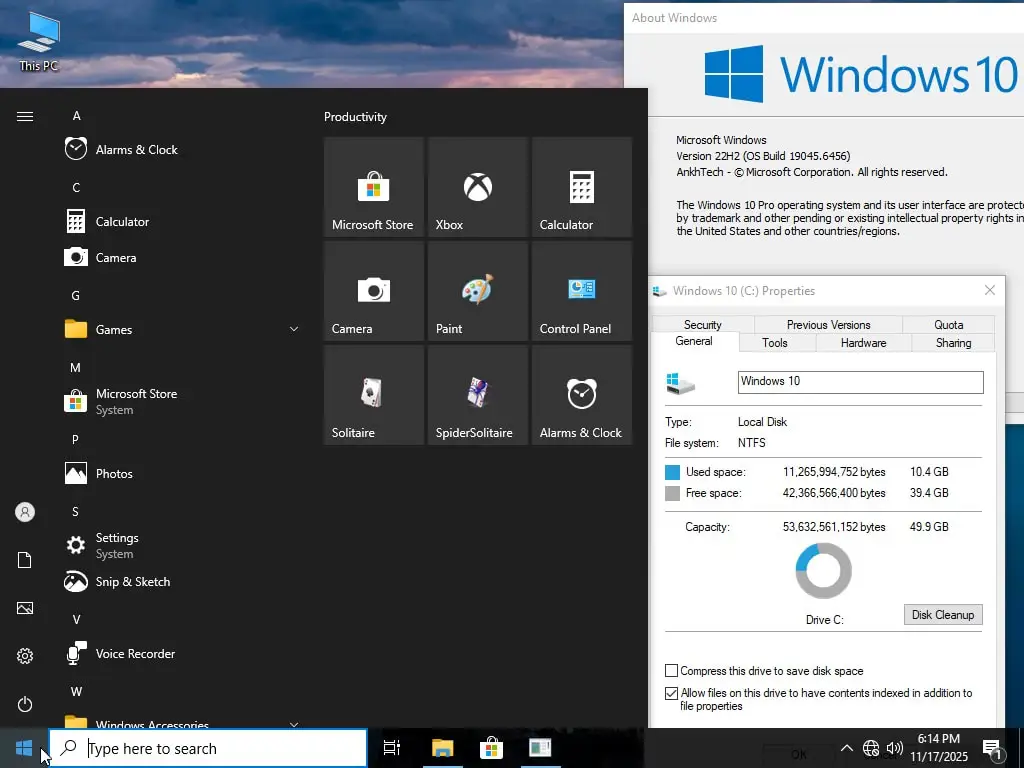Open the Control Panel tile
Image resolution: width=1024 pixels, height=768 pixels.
581,291
